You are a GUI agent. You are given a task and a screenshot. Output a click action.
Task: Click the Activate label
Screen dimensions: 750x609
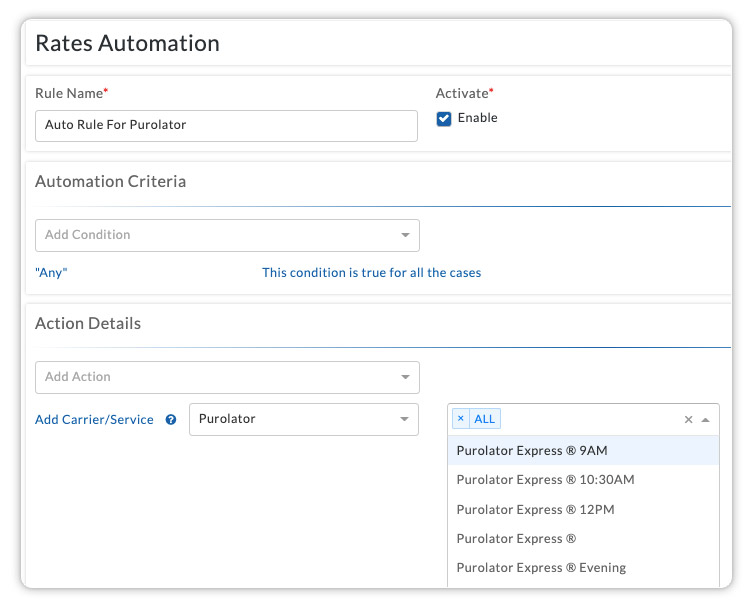click(464, 93)
